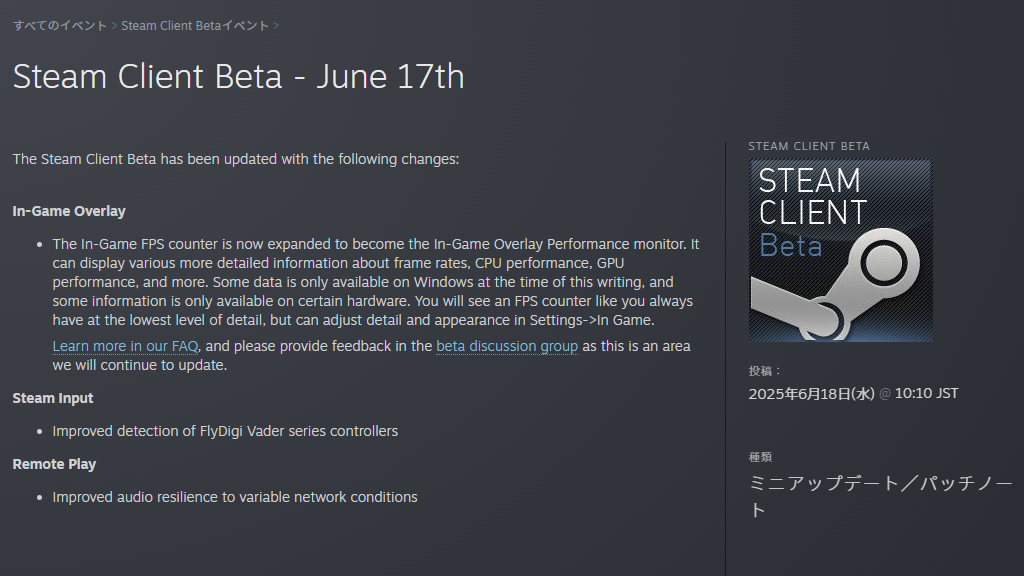Click the "In-Game Overlay" section heading
This screenshot has height=576, width=1024.
[69, 211]
